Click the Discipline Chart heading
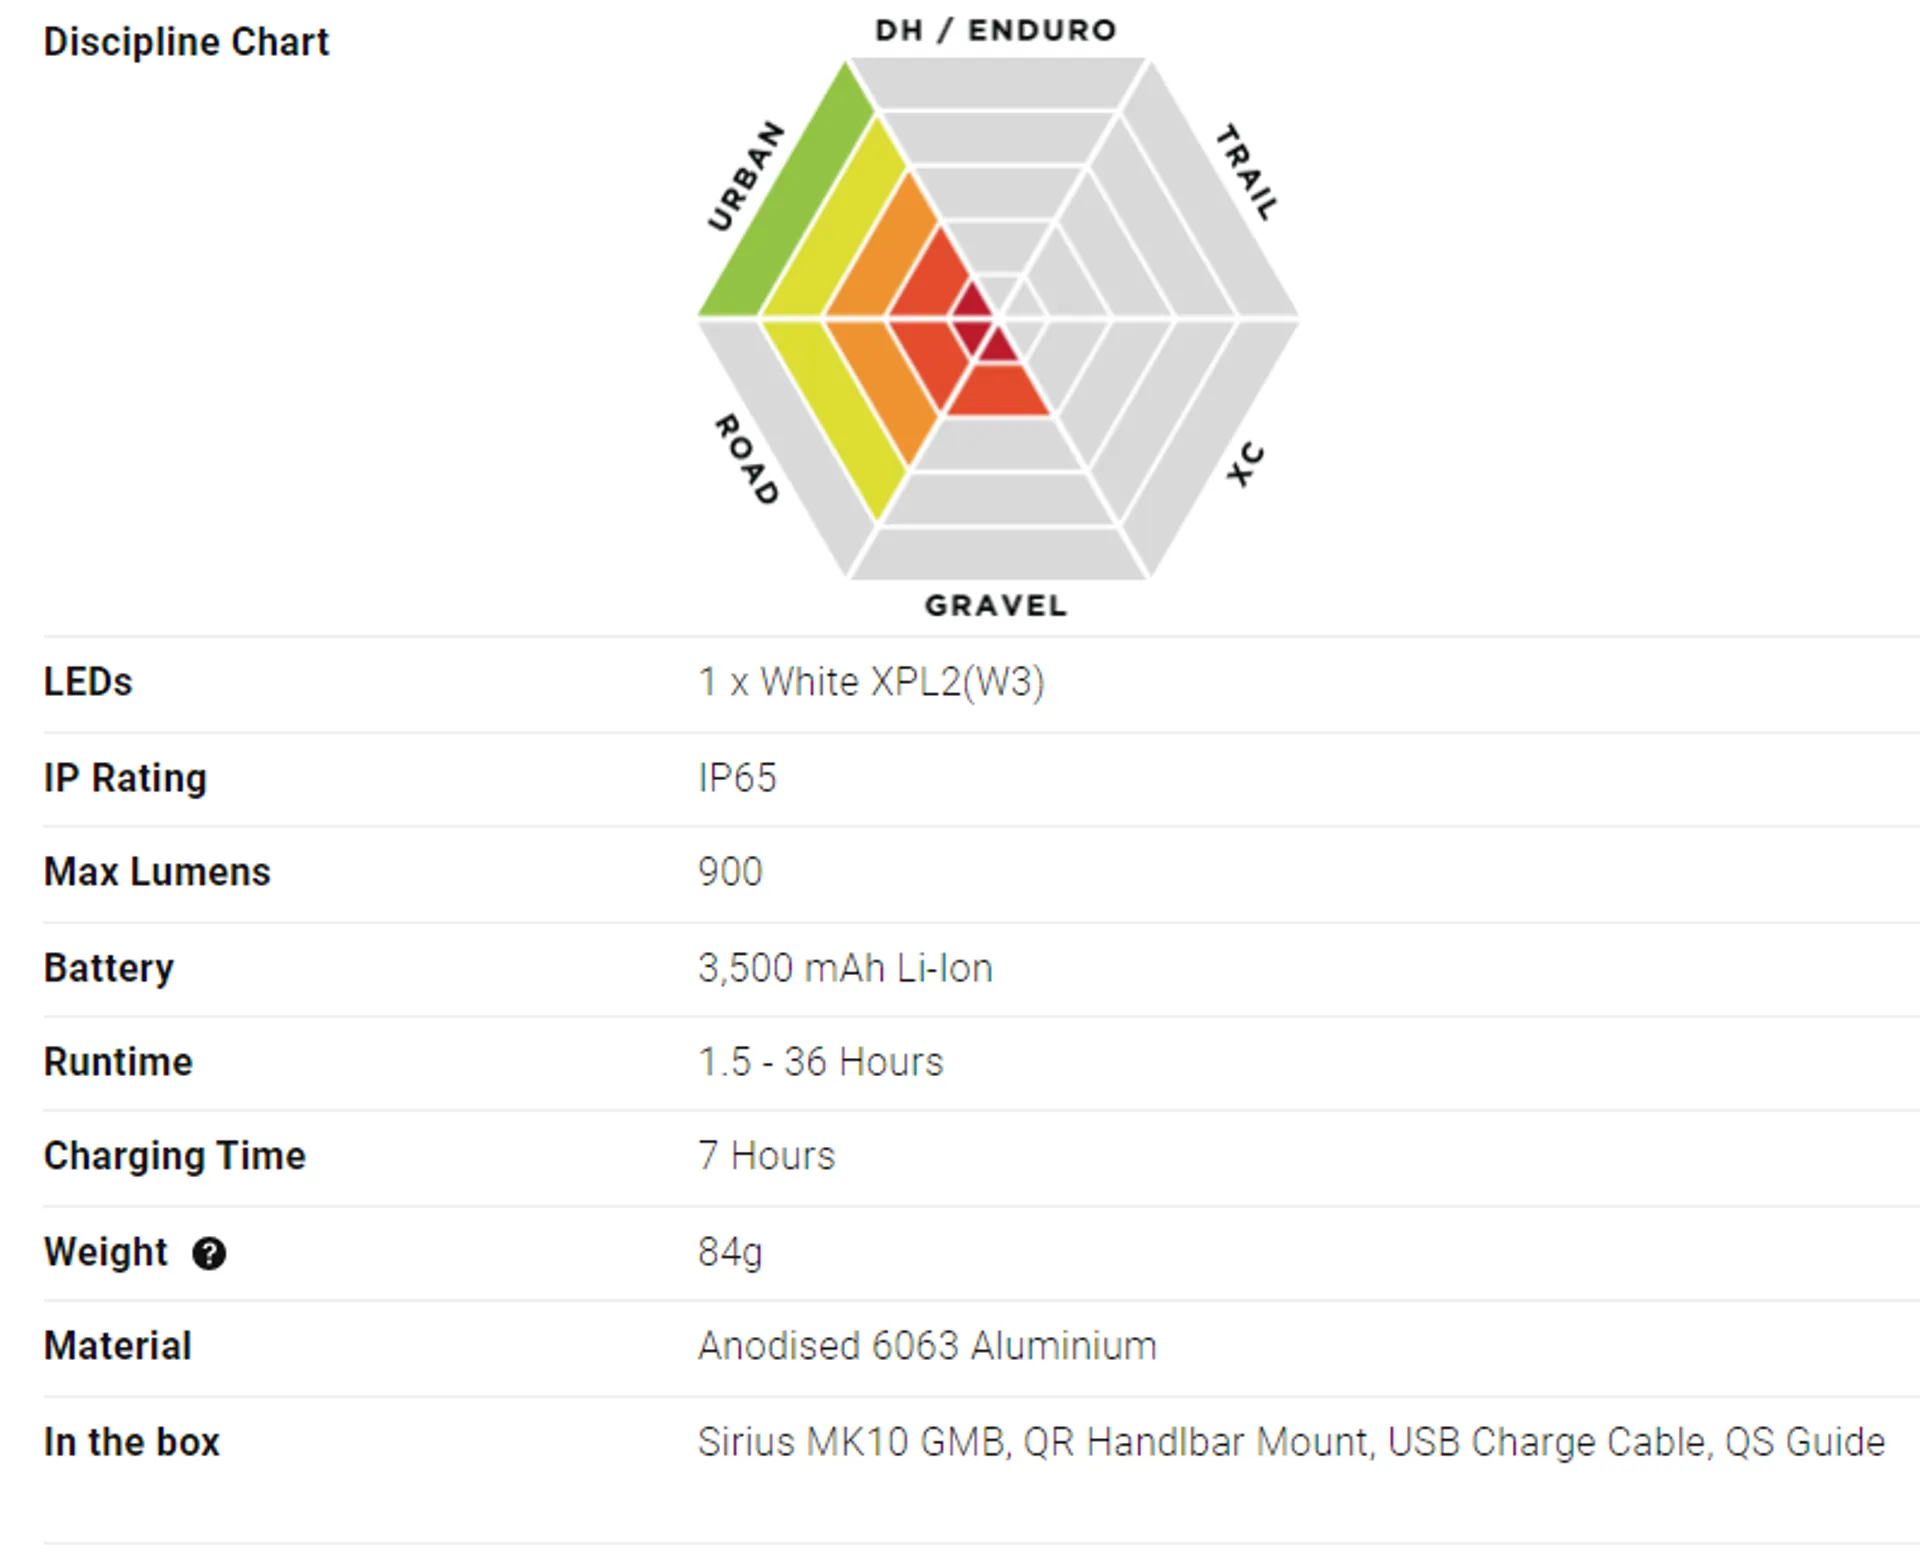1920x1559 pixels. pyautogui.click(x=186, y=42)
